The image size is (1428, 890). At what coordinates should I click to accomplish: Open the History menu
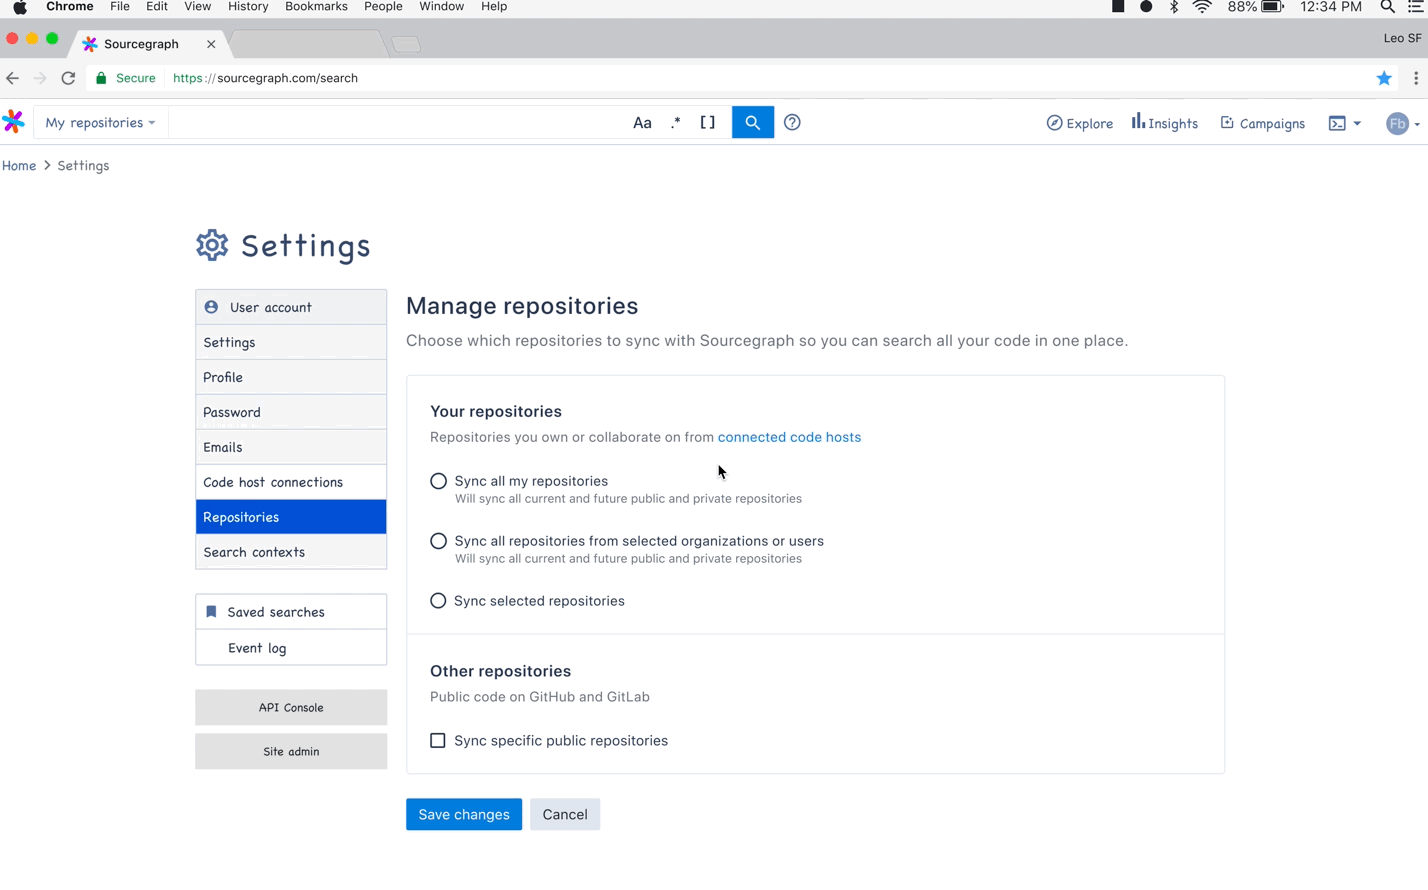pyautogui.click(x=248, y=7)
